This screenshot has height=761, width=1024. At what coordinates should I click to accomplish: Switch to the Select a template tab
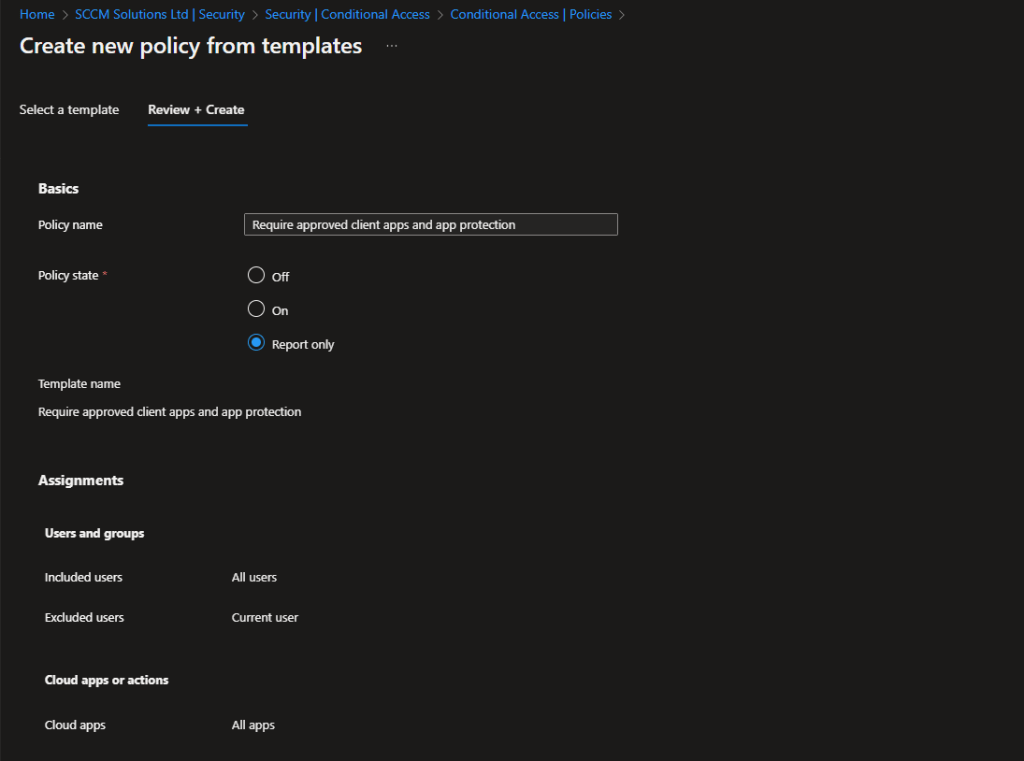click(x=69, y=110)
